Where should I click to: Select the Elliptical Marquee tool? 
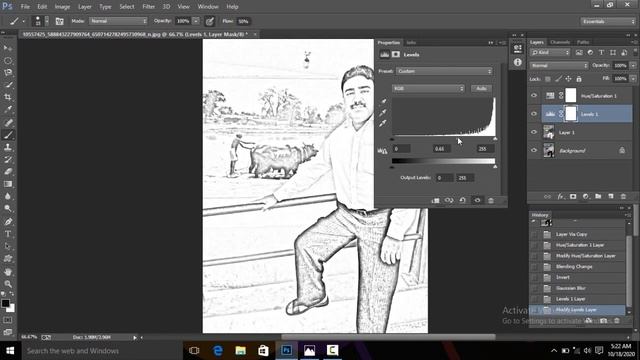click(x=8, y=60)
